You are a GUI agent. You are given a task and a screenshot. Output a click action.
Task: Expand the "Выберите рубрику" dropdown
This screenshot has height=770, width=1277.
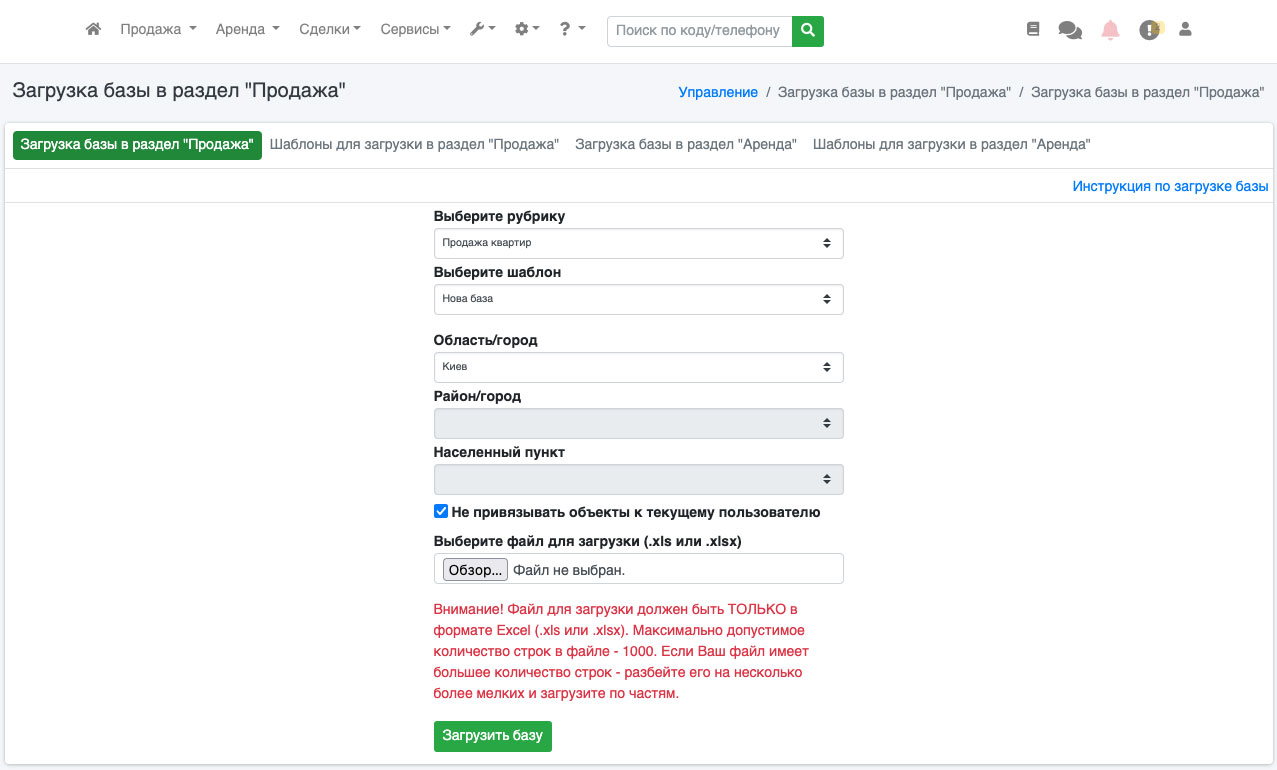[x=638, y=243]
